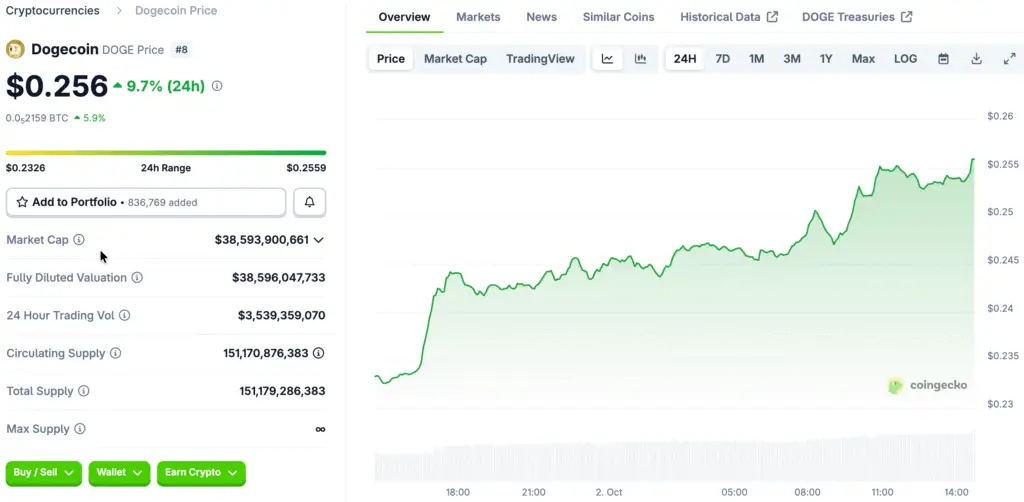Switch to candlestick chart icon
The width and height of the screenshot is (1024, 502).
point(640,59)
